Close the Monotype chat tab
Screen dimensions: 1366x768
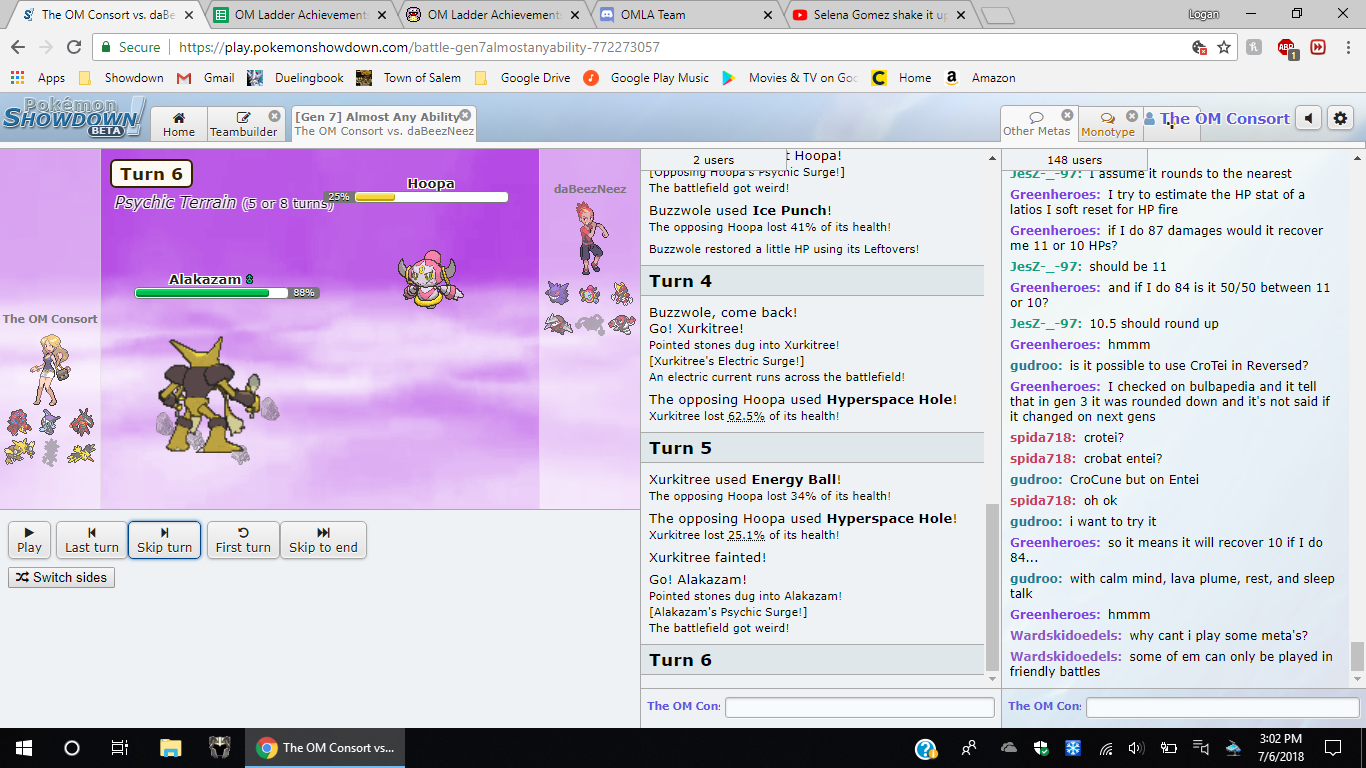tap(1132, 116)
